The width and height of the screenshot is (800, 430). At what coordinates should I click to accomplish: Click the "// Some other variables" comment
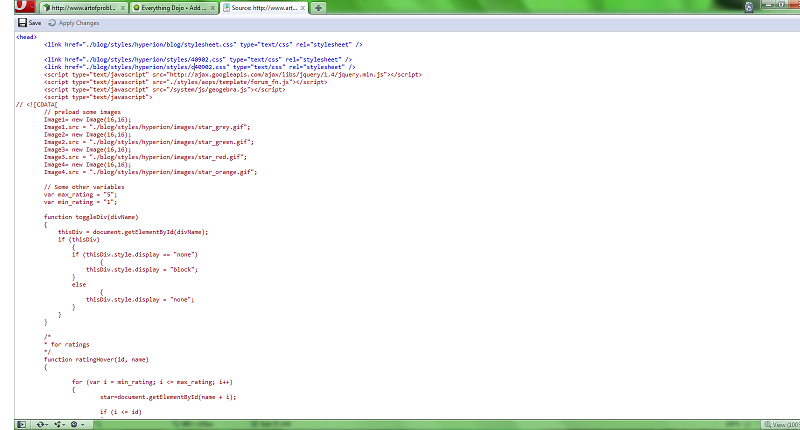pyautogui.click(x=84, y=187)
